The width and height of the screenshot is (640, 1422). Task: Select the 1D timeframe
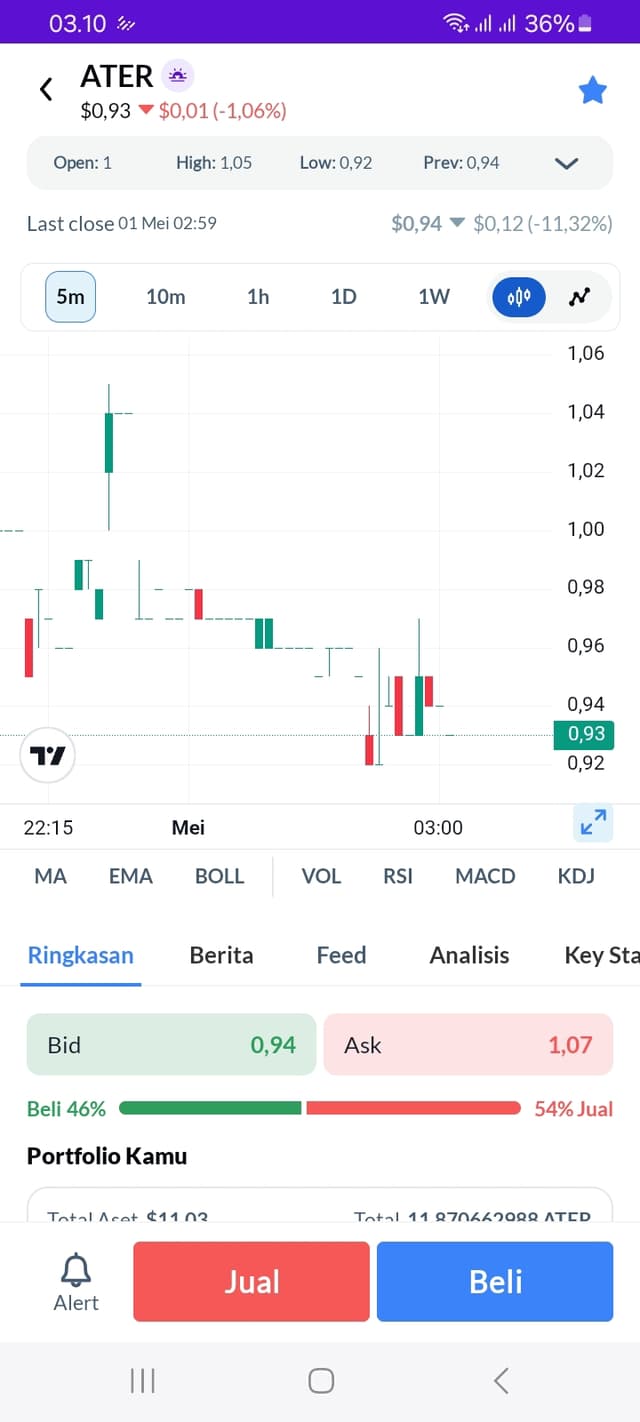pyautogui.click(x=344, y=297)
